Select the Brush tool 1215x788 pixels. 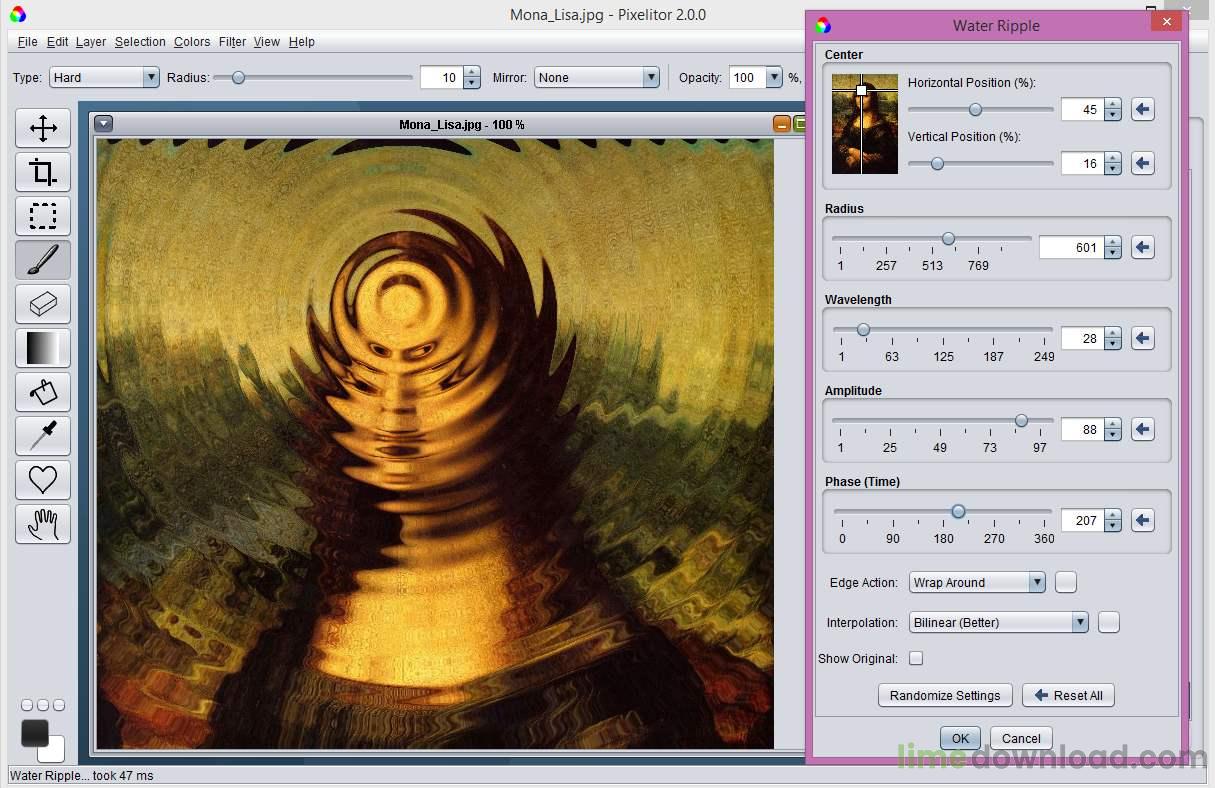click(x=42, y=260)
